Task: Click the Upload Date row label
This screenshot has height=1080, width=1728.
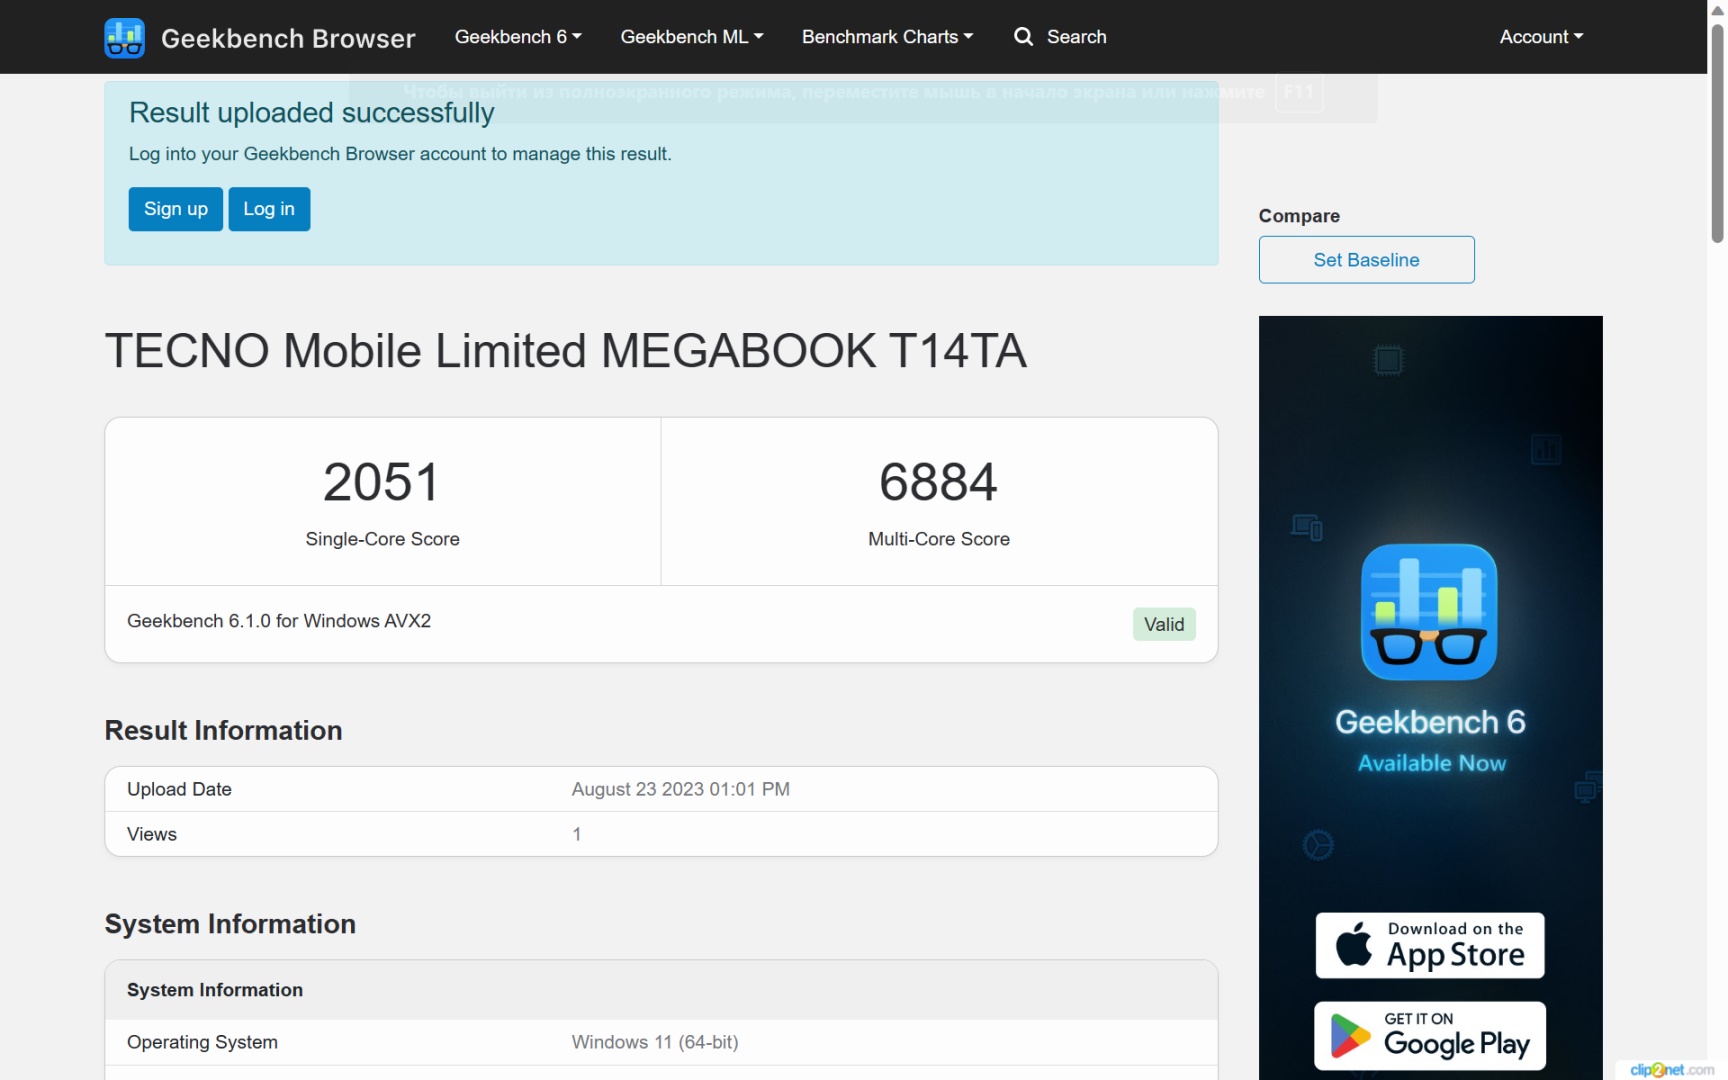Action: pos(179,789)
